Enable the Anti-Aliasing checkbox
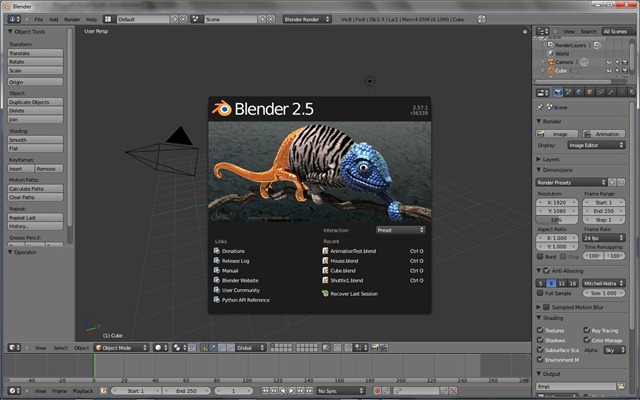Image resolution: width=640 pixels, height=400 pixels. coord(547,271)
